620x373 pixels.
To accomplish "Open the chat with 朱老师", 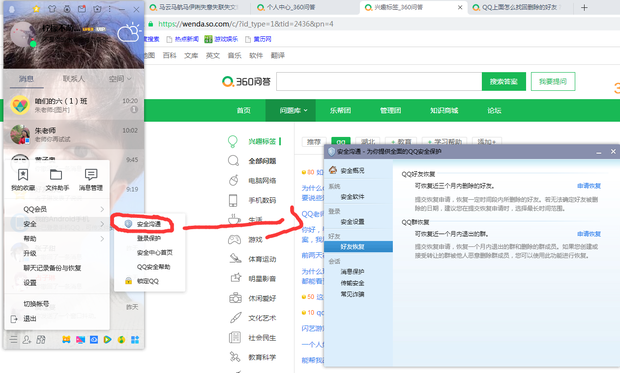I will (74, 134).
